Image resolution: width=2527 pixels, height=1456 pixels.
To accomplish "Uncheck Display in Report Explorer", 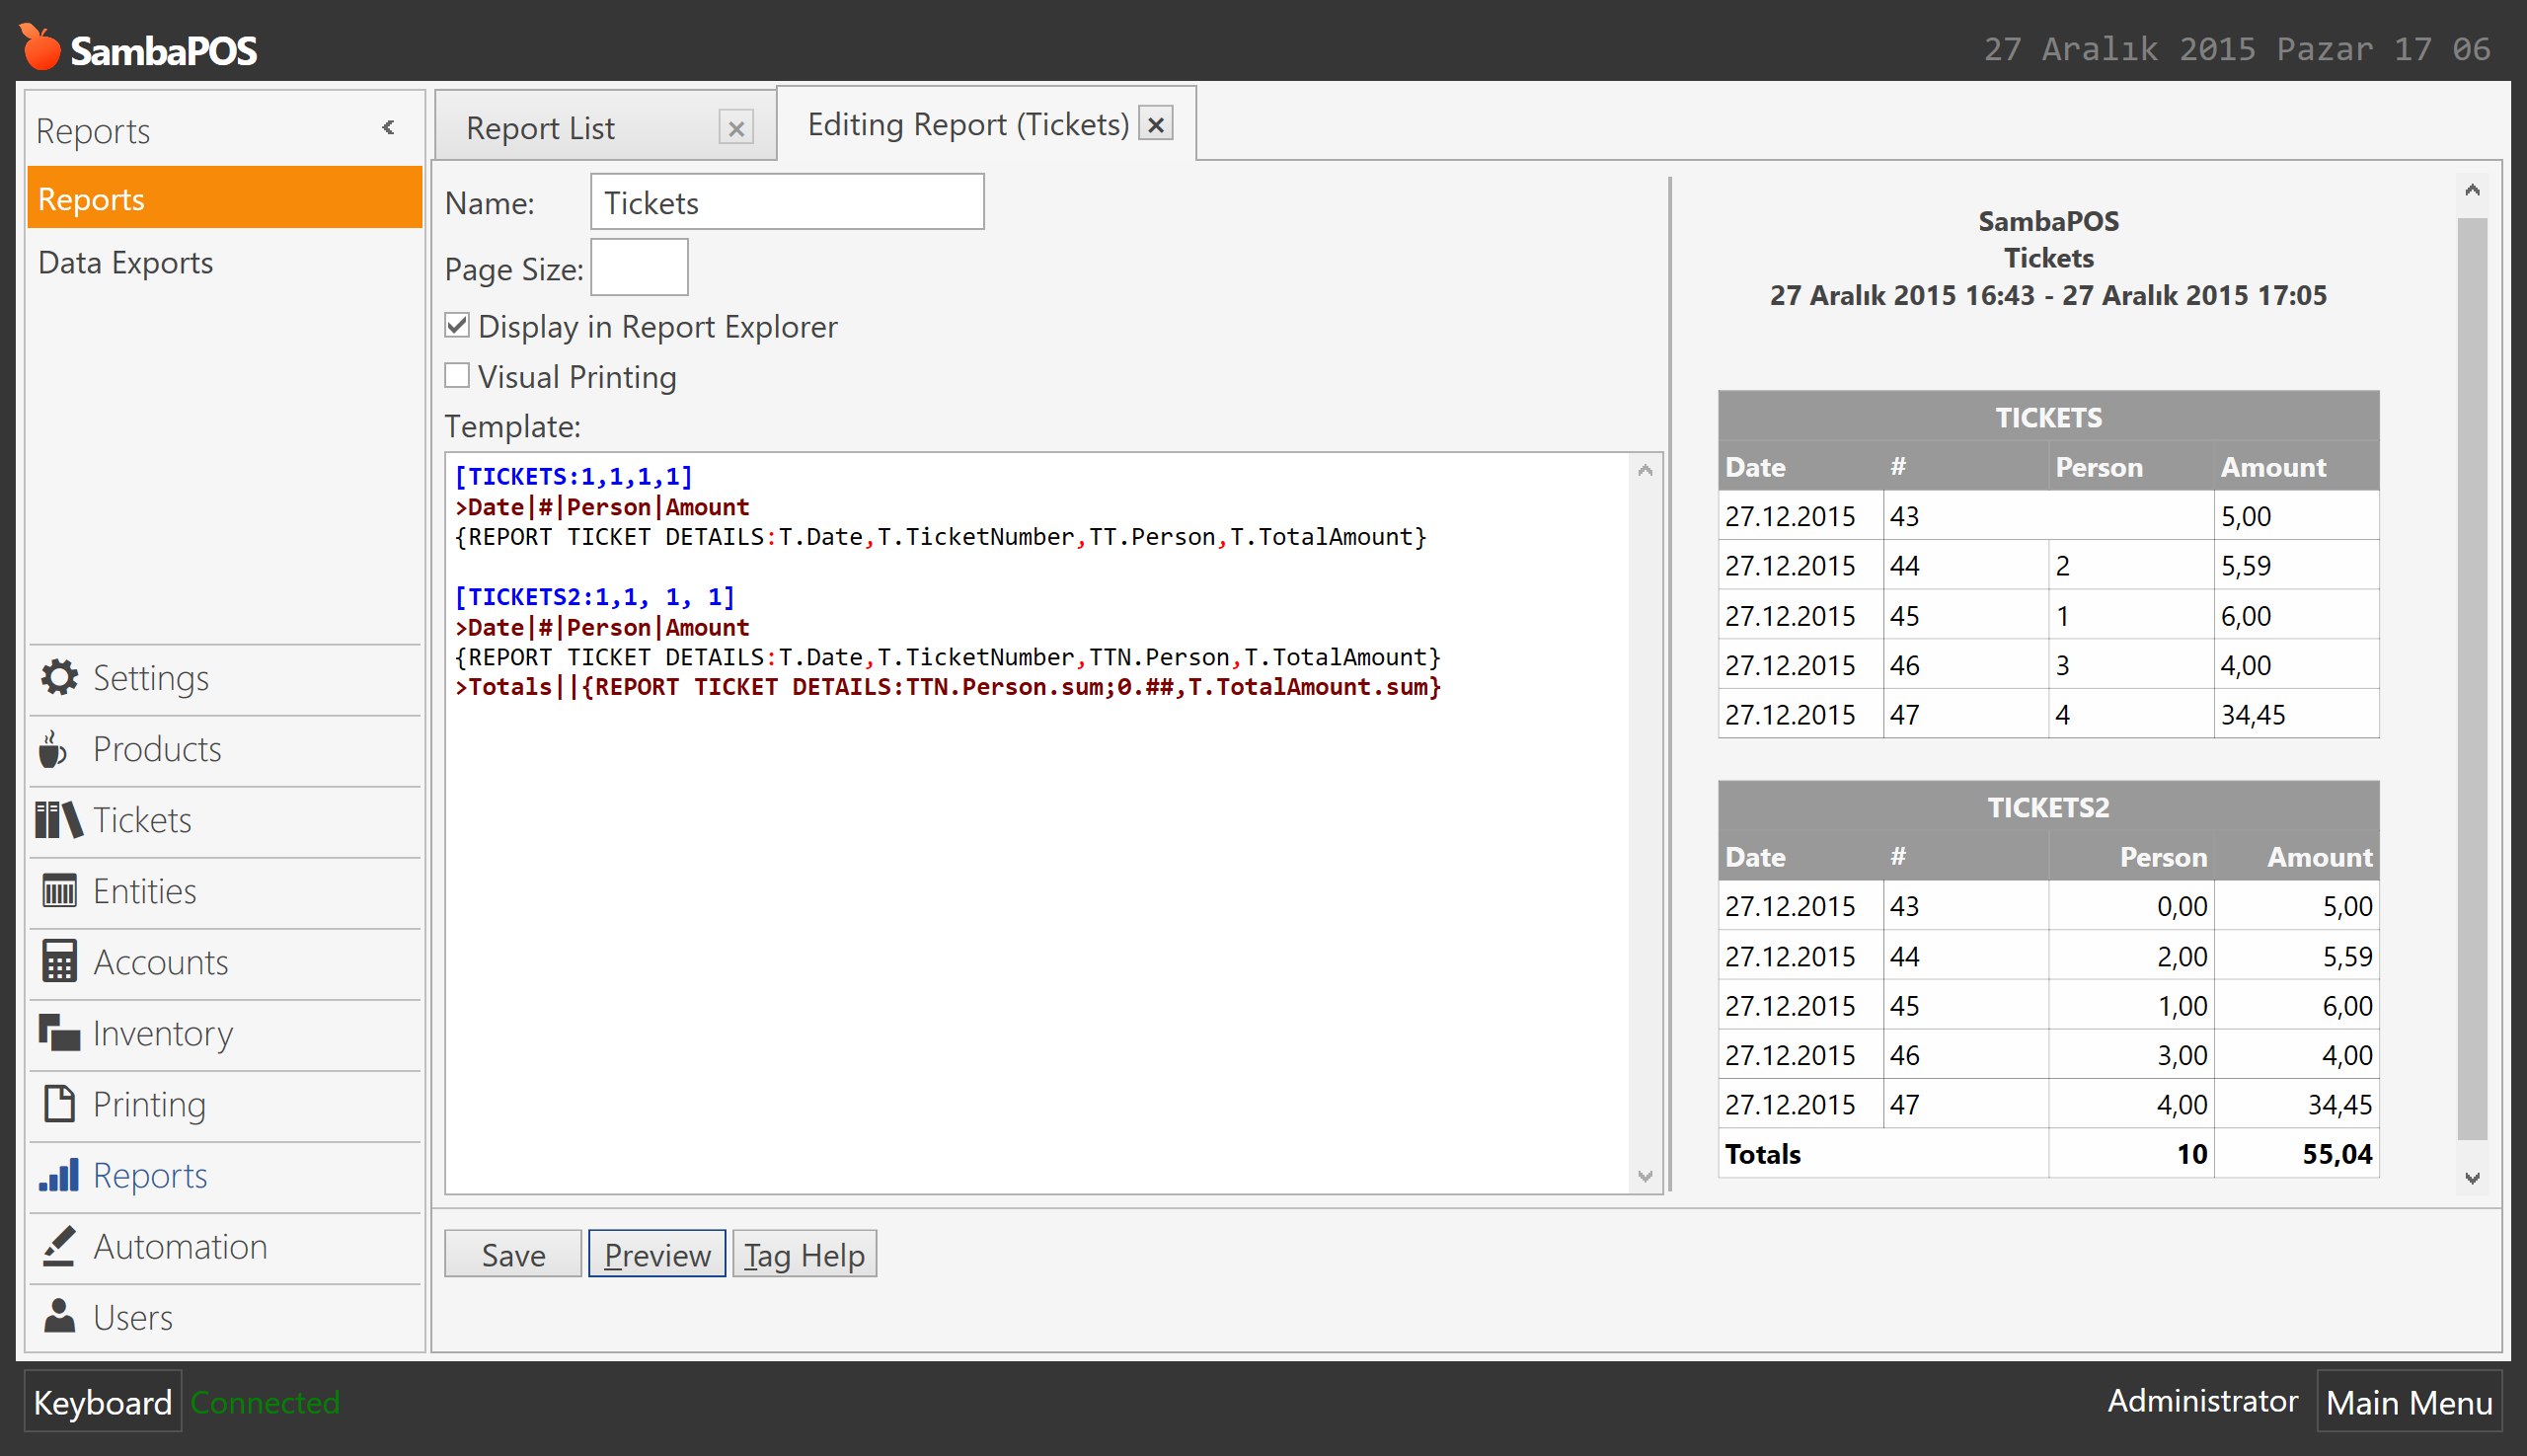I will pyautogui.click(x=457, y=325).
